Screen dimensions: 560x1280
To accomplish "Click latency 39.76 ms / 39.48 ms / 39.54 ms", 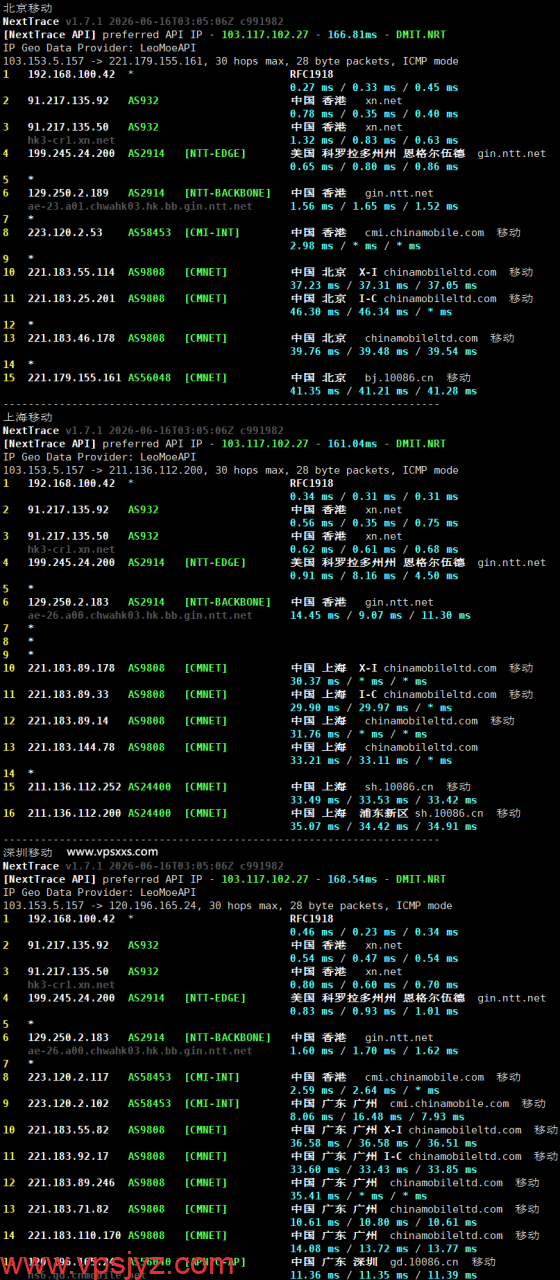I will click(x=384, y=351).
